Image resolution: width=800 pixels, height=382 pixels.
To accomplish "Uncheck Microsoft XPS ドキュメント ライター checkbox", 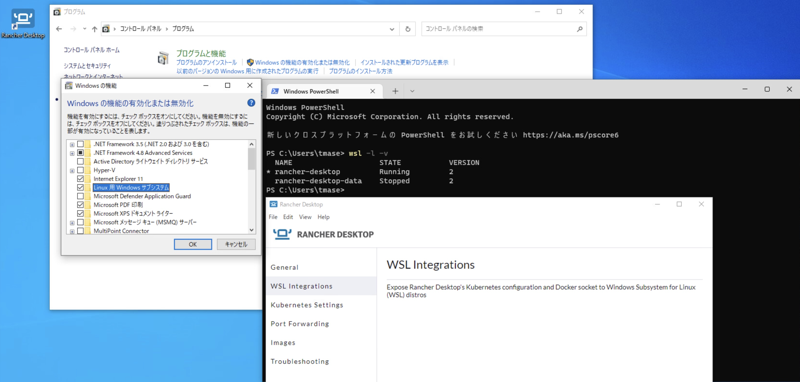I will [81, 214].
